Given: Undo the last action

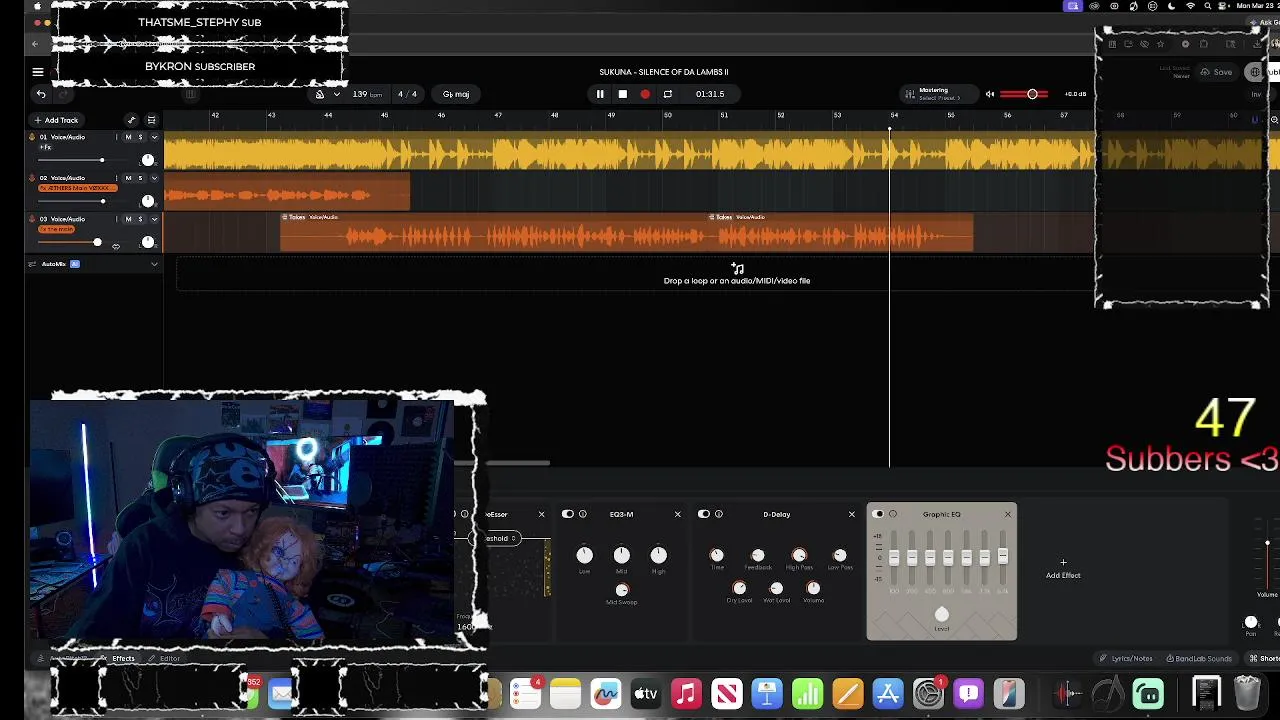Looking at the screenshot, I should tap(41, 94).
